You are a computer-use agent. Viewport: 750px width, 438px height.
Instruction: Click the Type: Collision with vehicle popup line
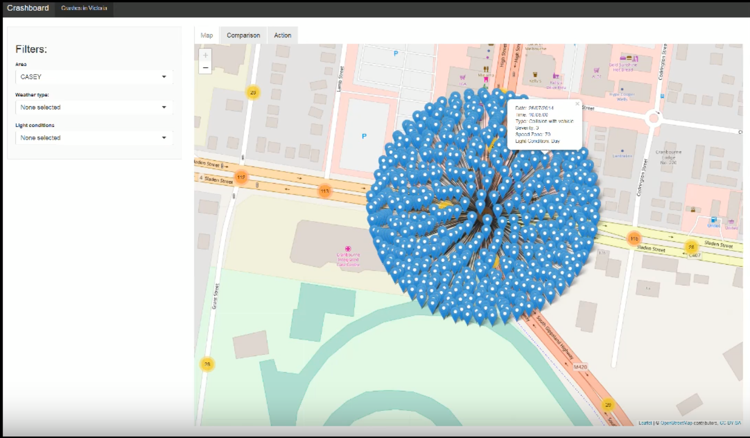click(x=544, y=121)
